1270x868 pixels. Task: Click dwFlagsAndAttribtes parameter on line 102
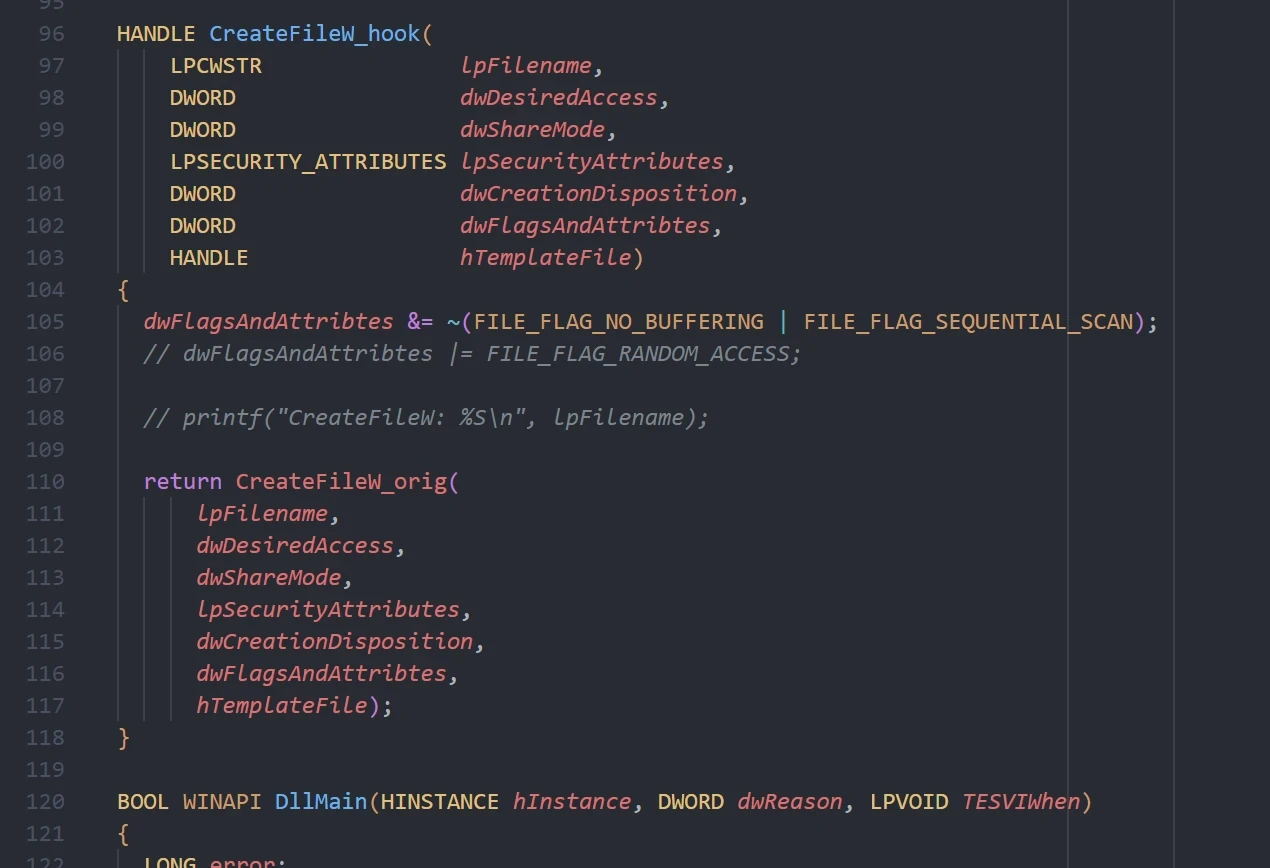[x=585, y=226]
